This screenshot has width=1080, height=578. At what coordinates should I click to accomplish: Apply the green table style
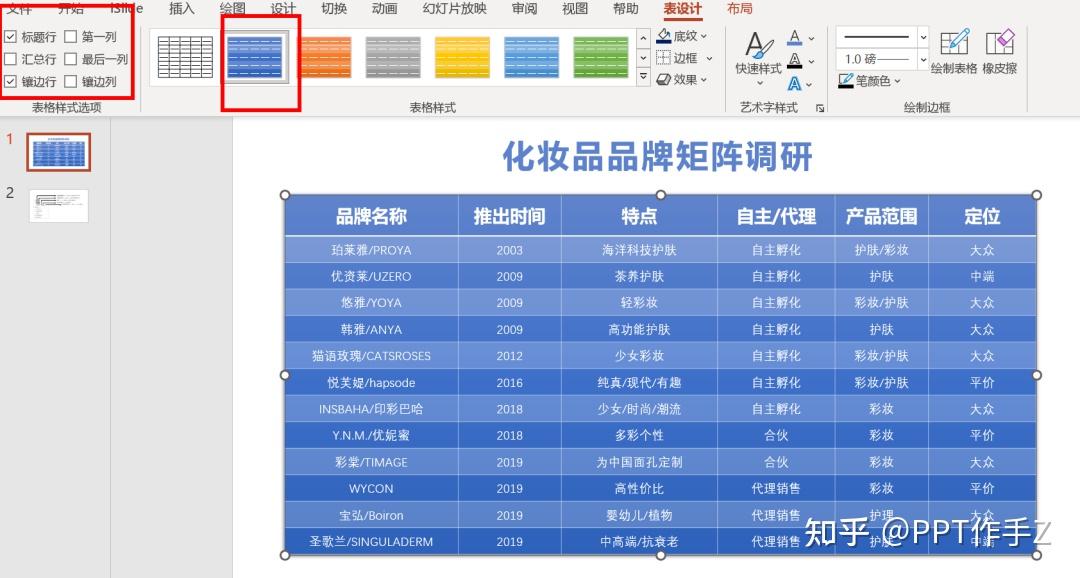click(x=601, y=57)
